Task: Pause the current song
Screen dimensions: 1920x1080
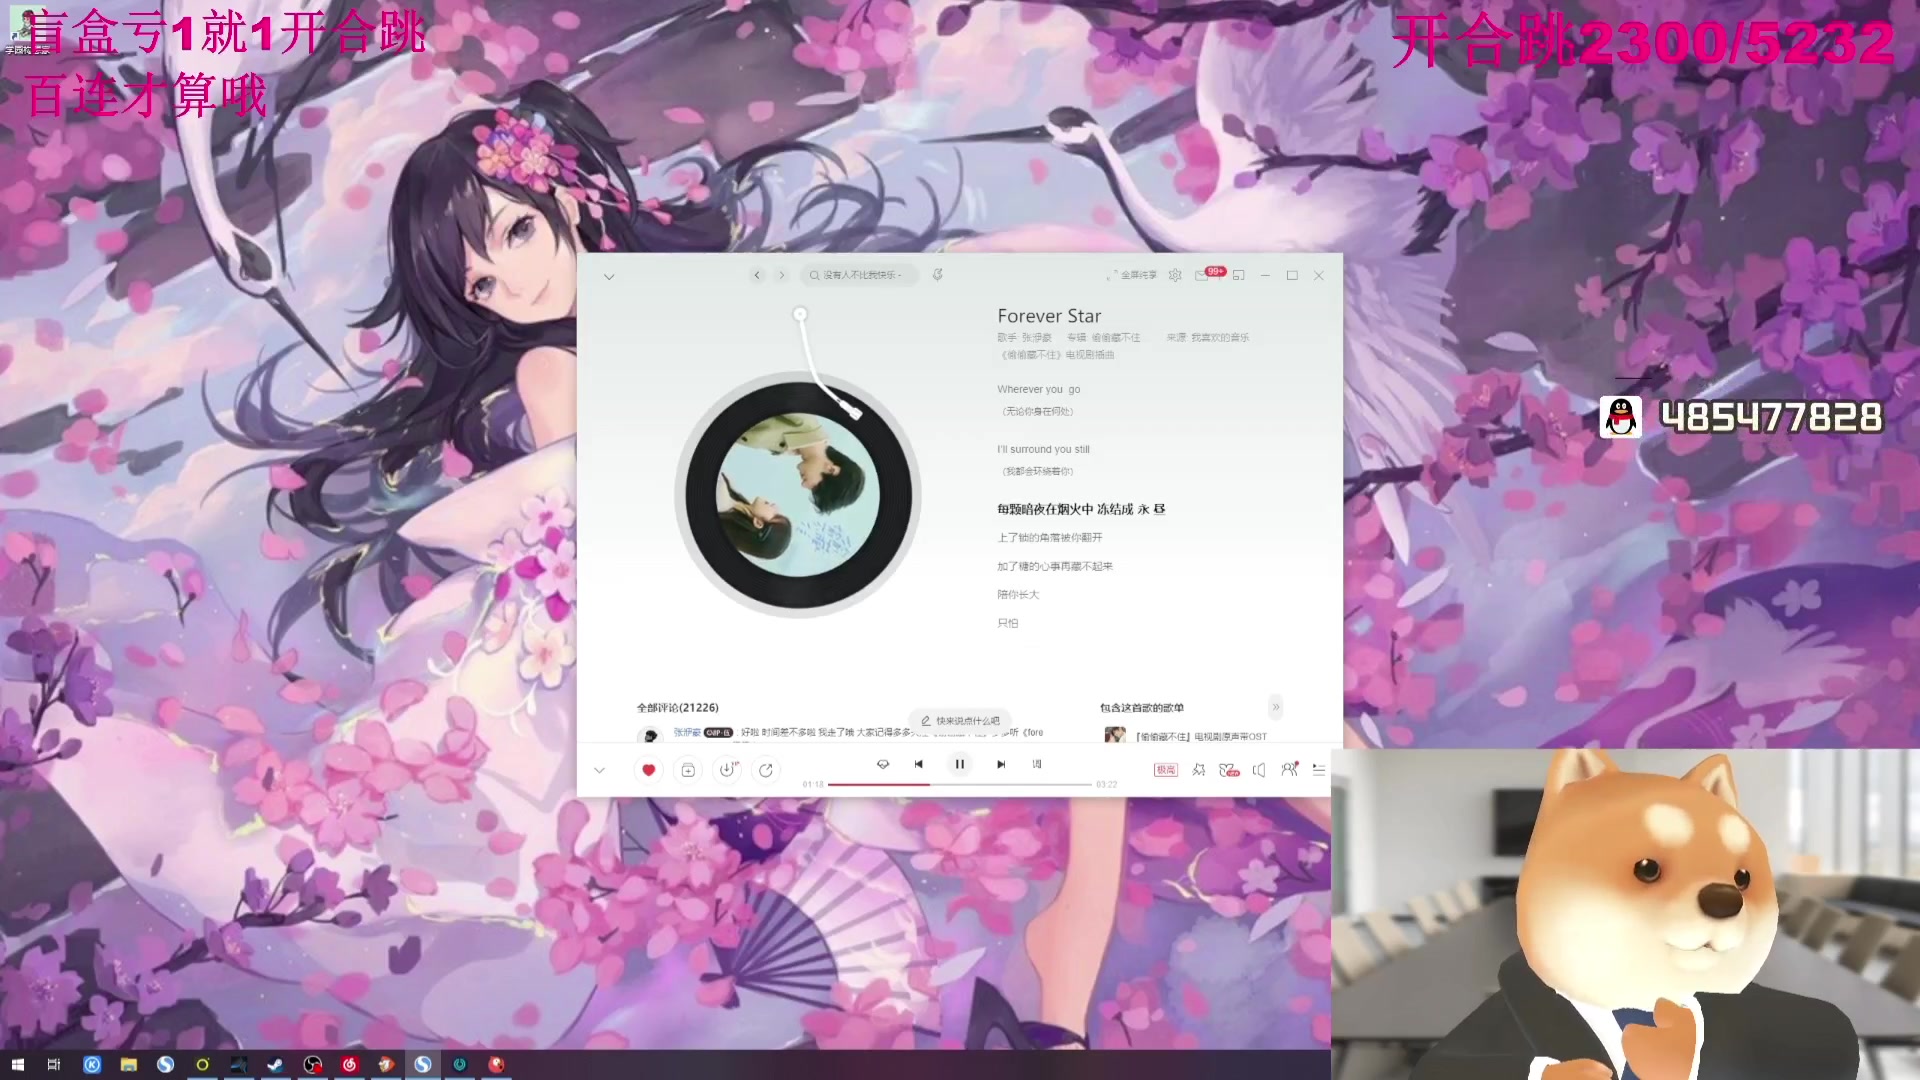Action: 960,764
